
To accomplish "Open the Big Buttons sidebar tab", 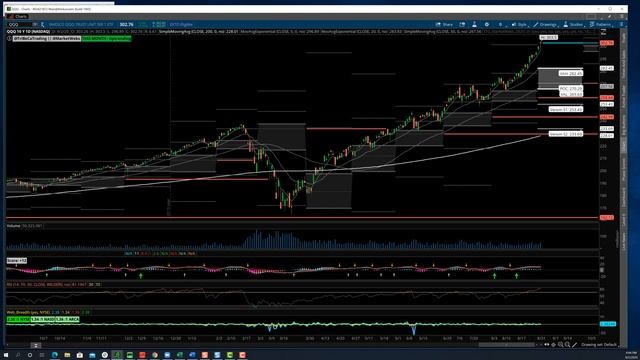I will pos(624,126).
